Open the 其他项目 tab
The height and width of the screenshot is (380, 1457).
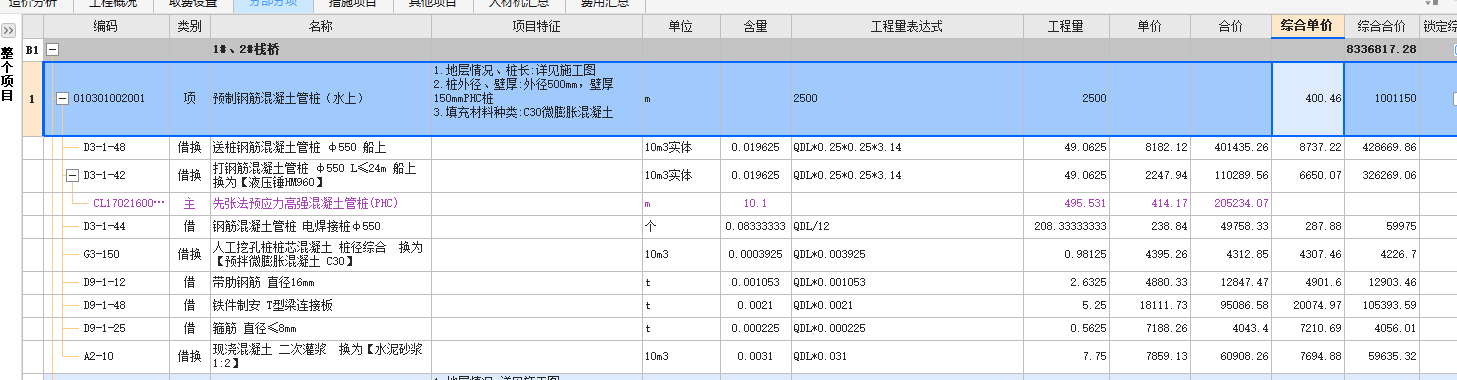[432, 4]
